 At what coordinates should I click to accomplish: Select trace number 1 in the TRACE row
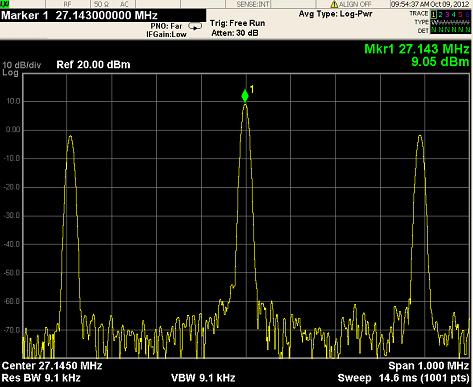pos(434,14)
